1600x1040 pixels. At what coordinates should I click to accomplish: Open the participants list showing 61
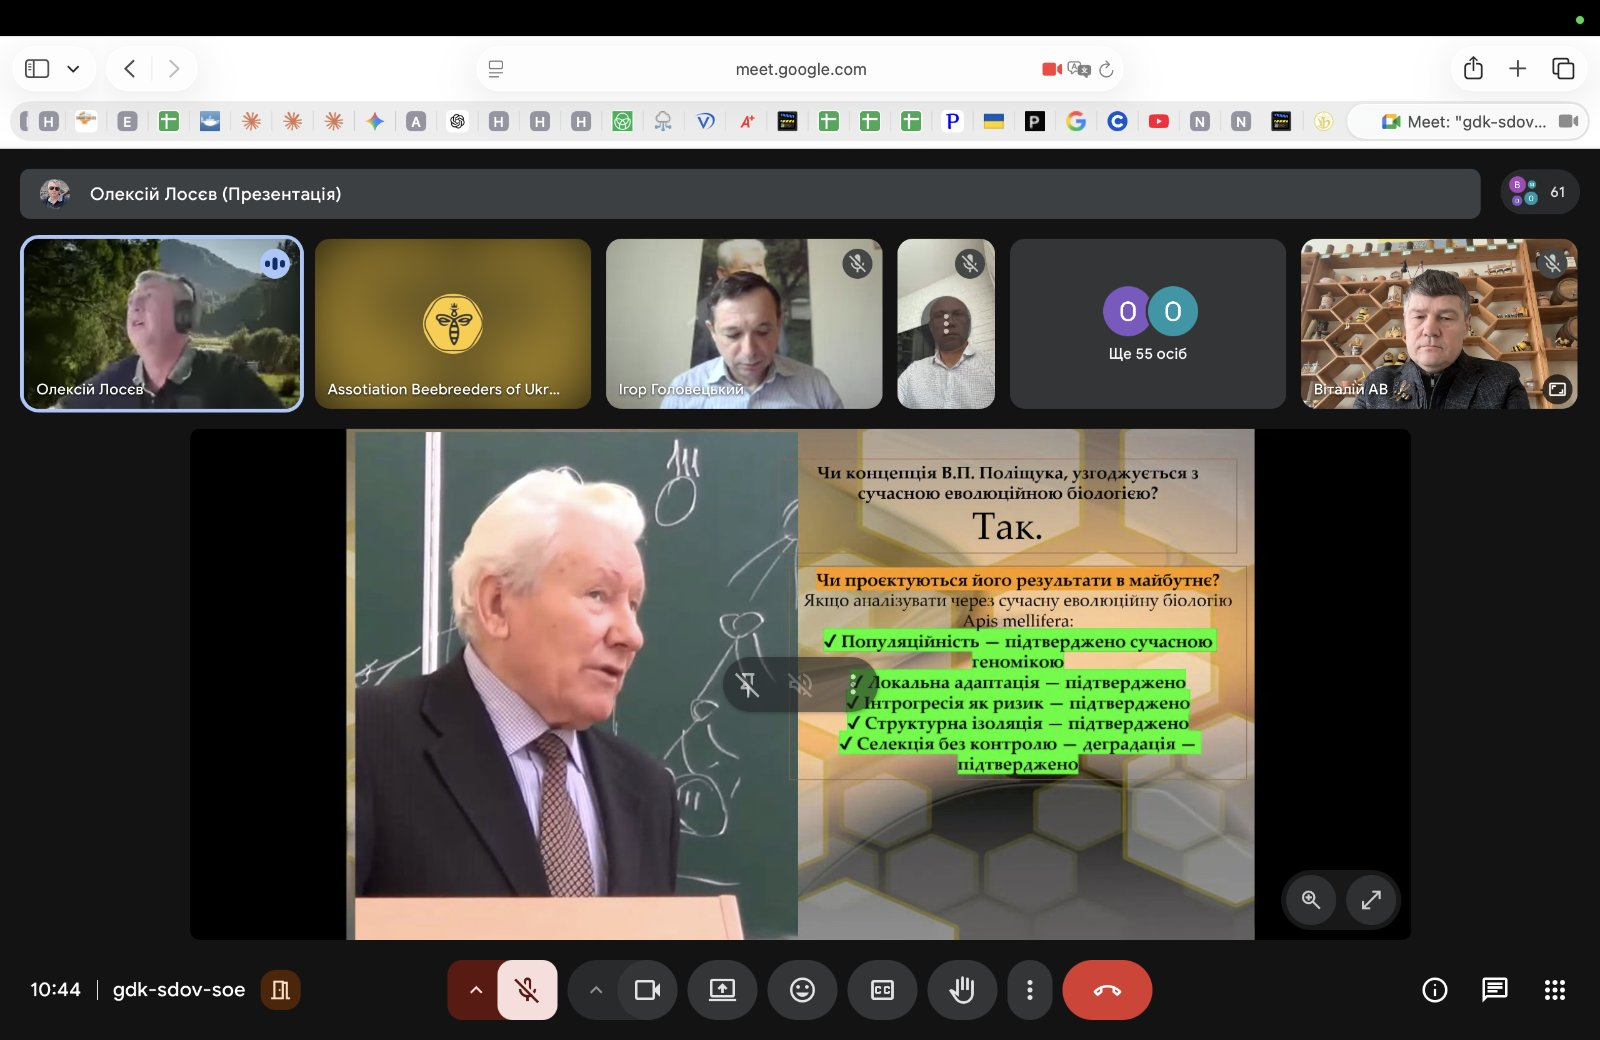point(1540,192)
